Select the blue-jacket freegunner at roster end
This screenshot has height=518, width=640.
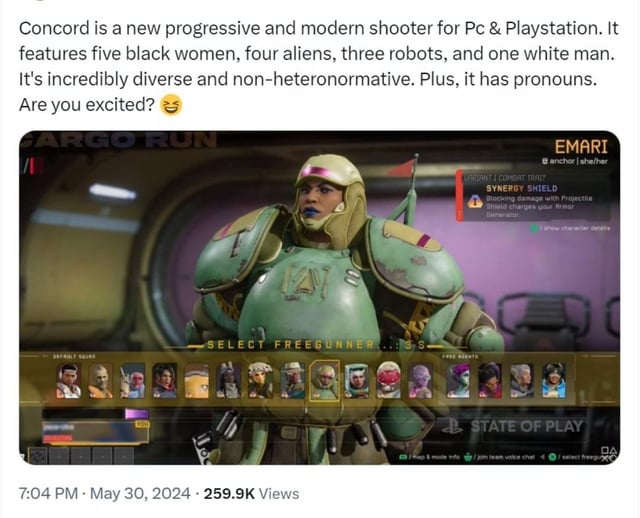(x=554, y=380)
